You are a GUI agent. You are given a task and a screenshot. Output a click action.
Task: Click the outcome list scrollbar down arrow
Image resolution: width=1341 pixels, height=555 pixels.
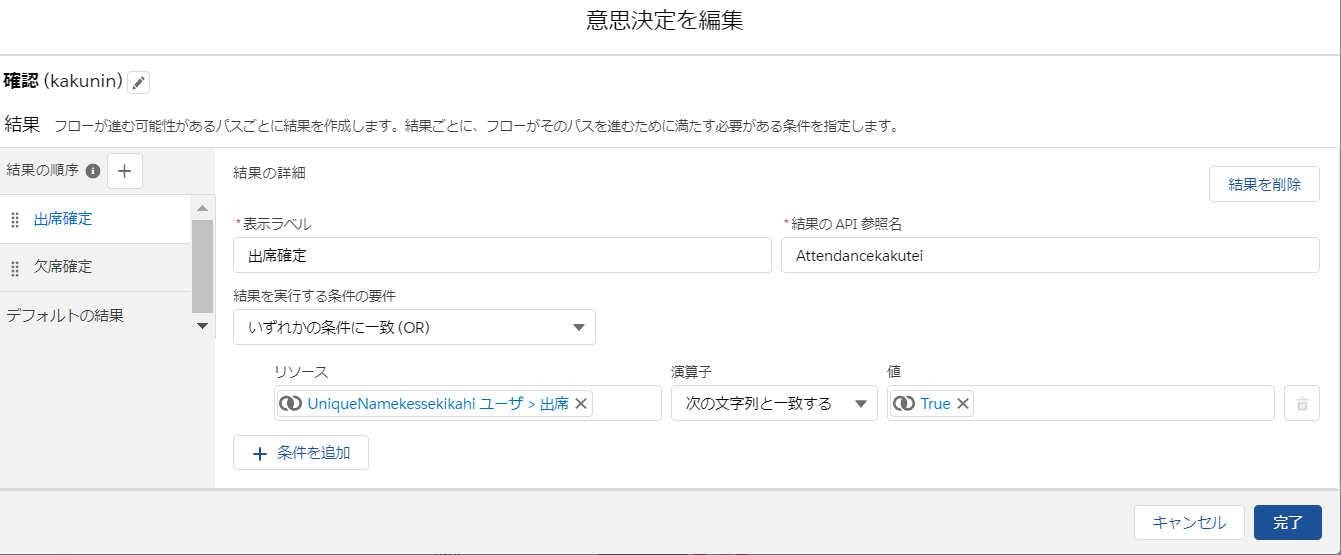202,326
